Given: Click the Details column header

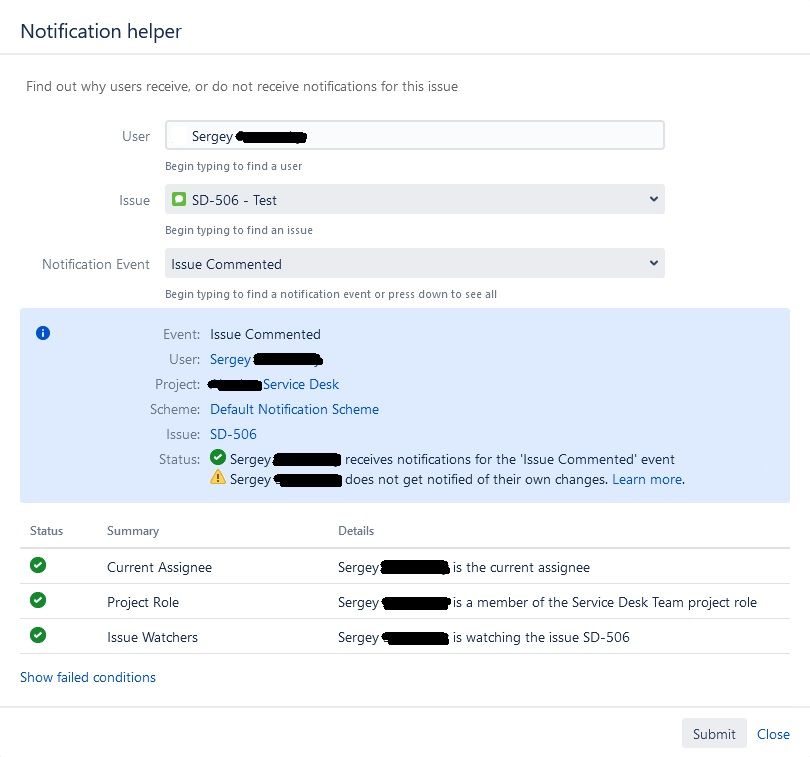Looking at the screenshot, I should pos(356,531).
